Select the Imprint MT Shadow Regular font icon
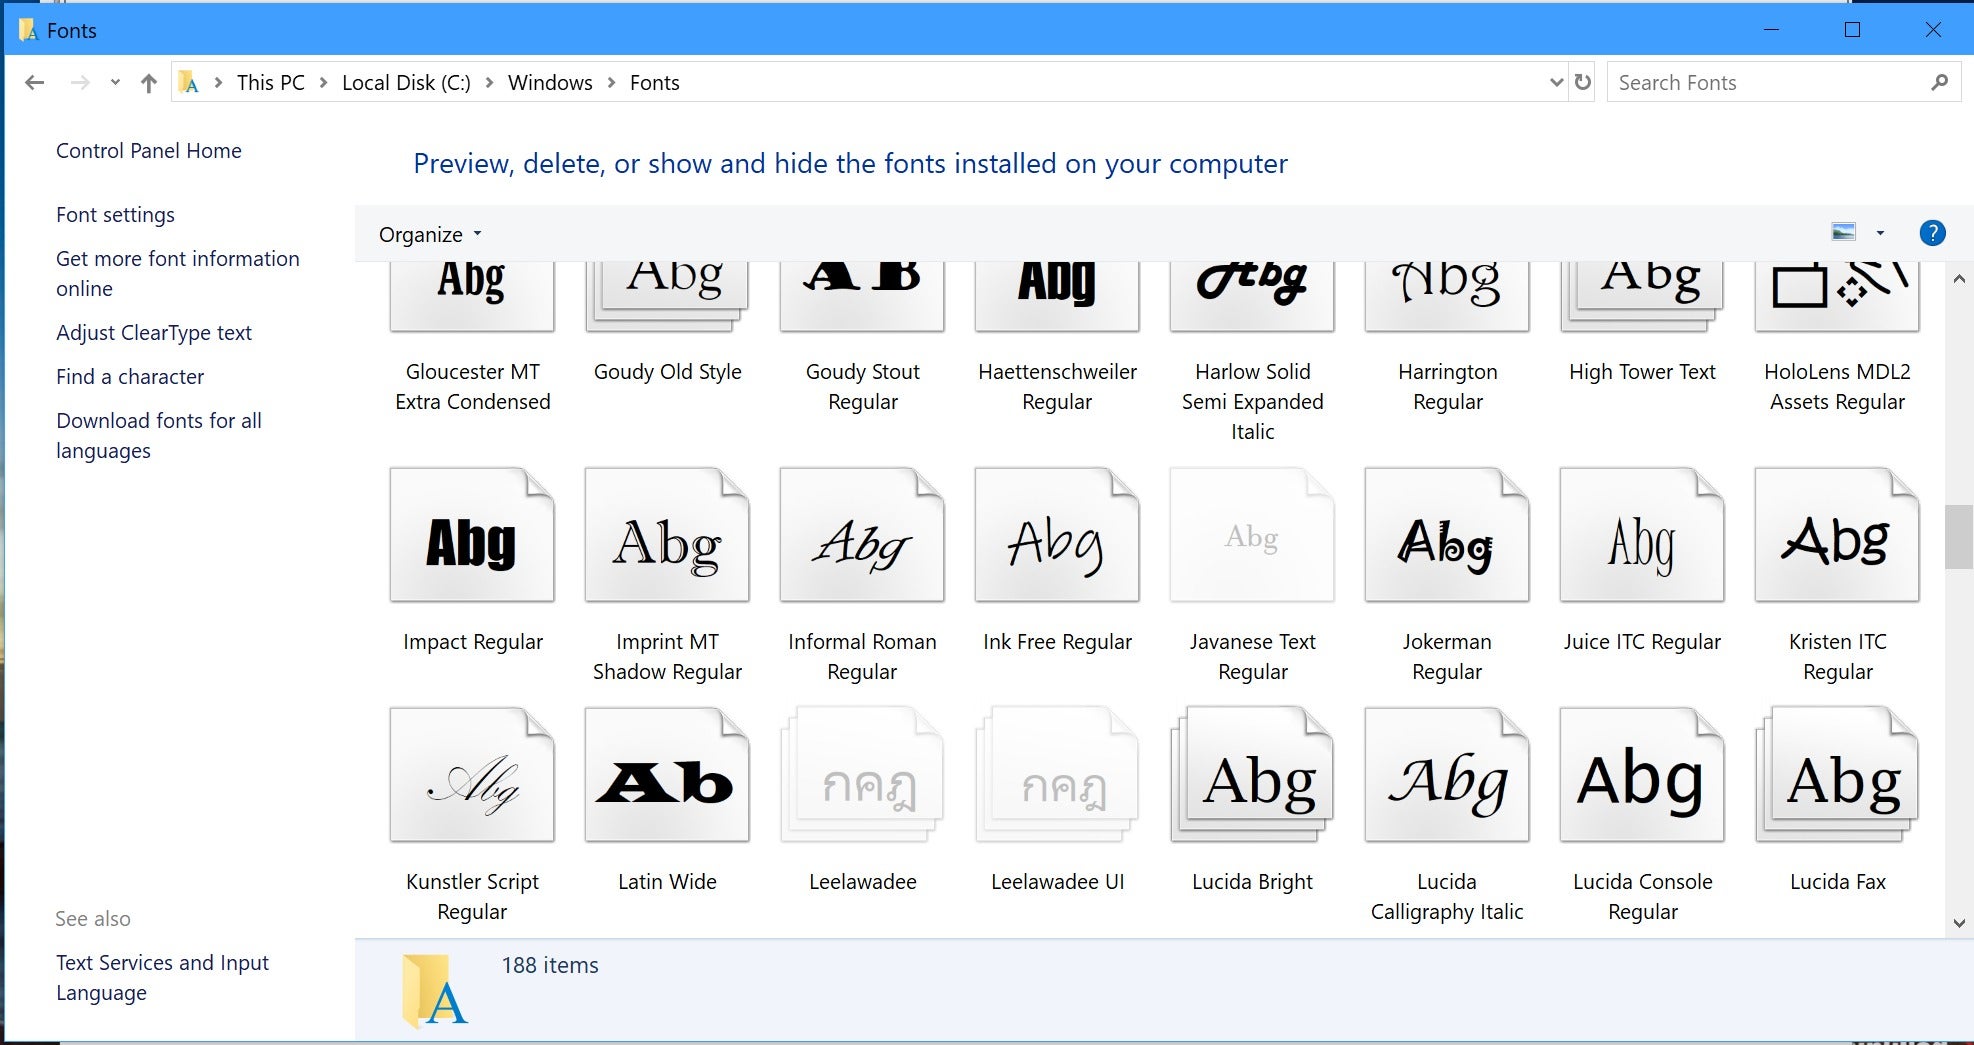 tap(667, 535)
